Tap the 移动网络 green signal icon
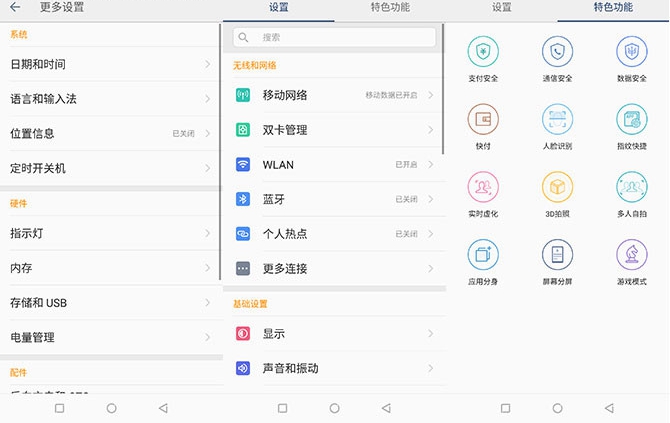This screenshot has width=670, height=423. pyautogui.click(x=243, y=95)
